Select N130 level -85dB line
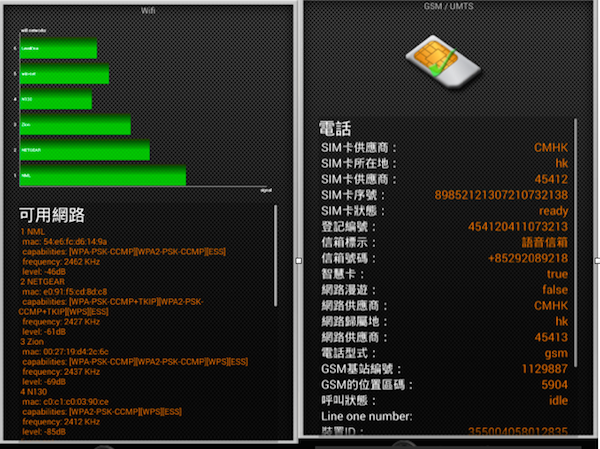Screen dimensions: 600x449 coord(44,431)
